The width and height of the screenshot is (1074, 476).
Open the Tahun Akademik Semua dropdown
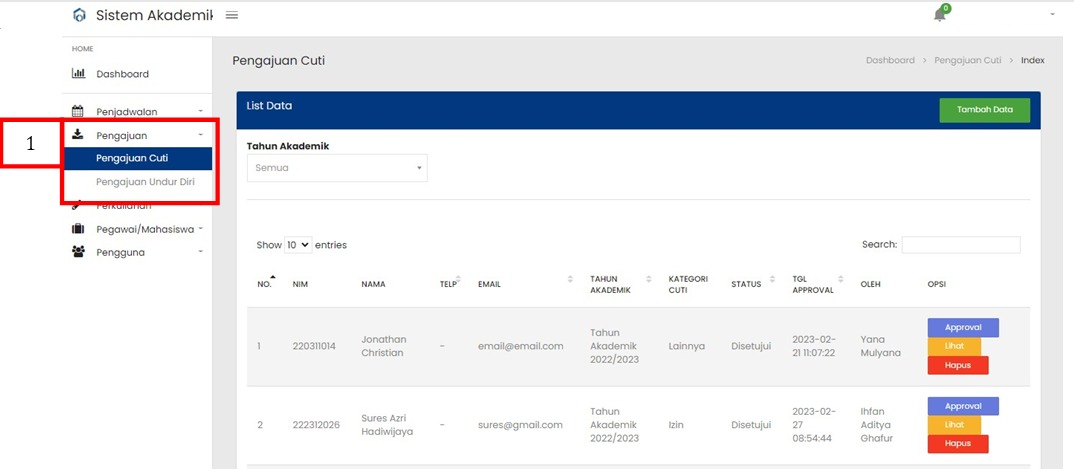coord(337,168)
